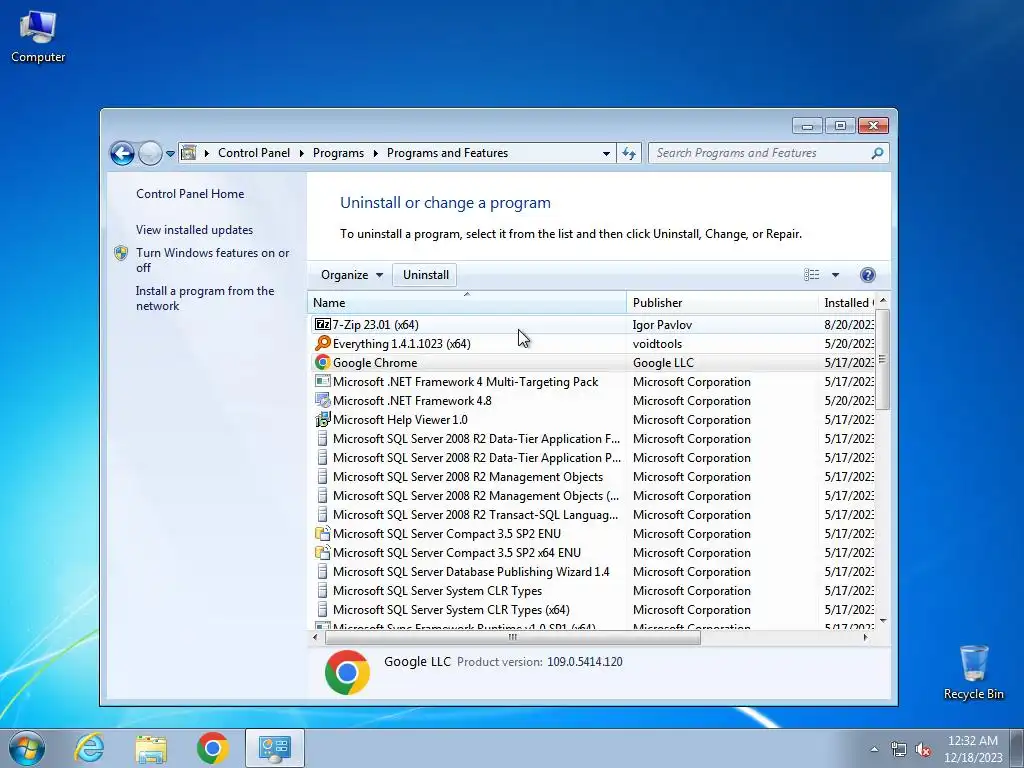Screen dimensions: 1024x768
Task: Open Control Panel Home link
Action: click(x=190, y=194)
